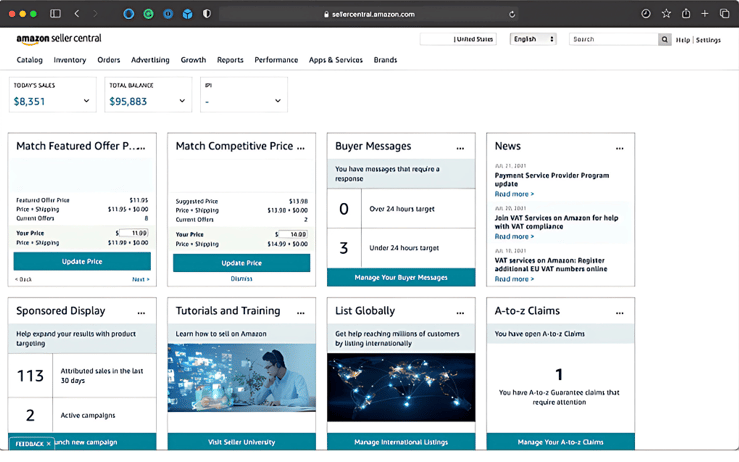
Task: Open browser history clock icon
Action: (x=646, y=14)
